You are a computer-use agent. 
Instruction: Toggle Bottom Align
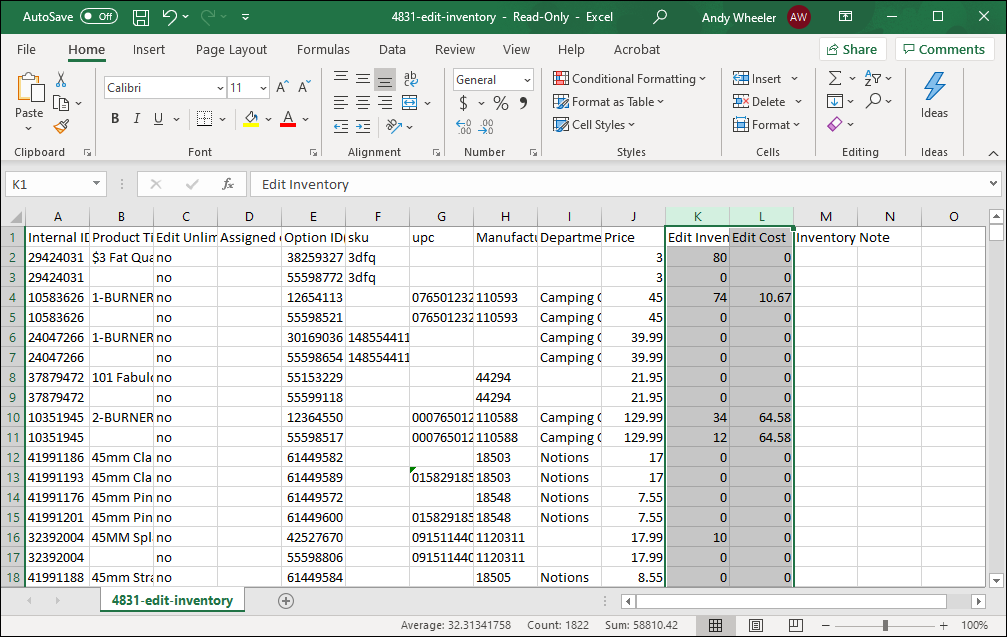pyautogui.click(x=385, y=80)
